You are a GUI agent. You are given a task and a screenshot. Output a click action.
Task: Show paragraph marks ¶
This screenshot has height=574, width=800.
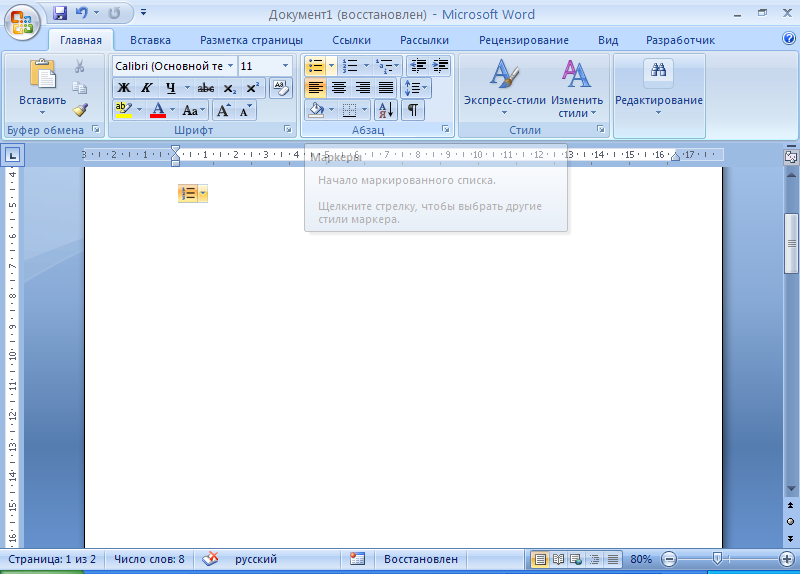413,110
